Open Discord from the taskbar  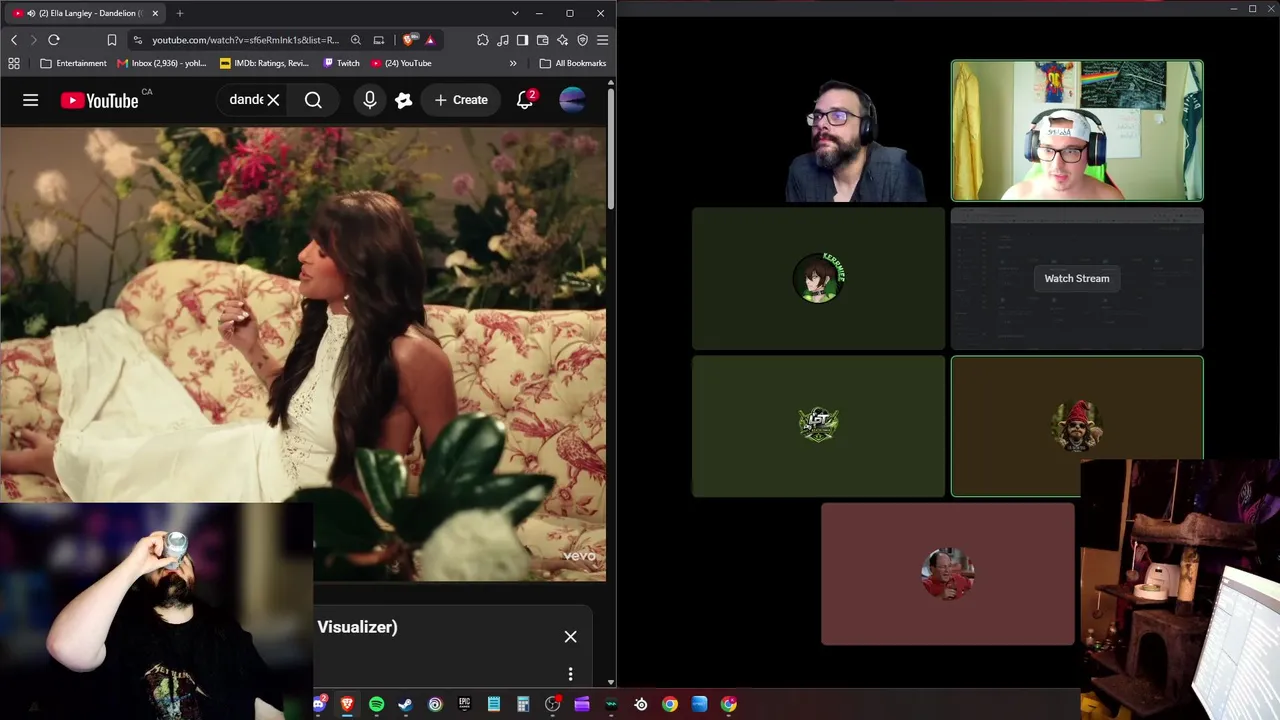(x=319, y=704)
